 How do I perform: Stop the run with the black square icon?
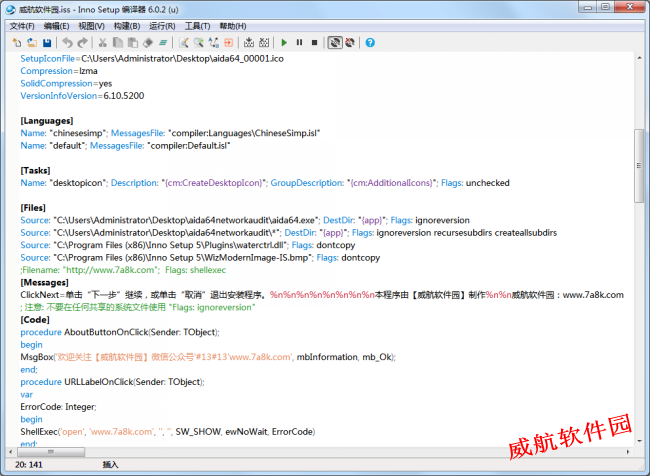(314, 43)
